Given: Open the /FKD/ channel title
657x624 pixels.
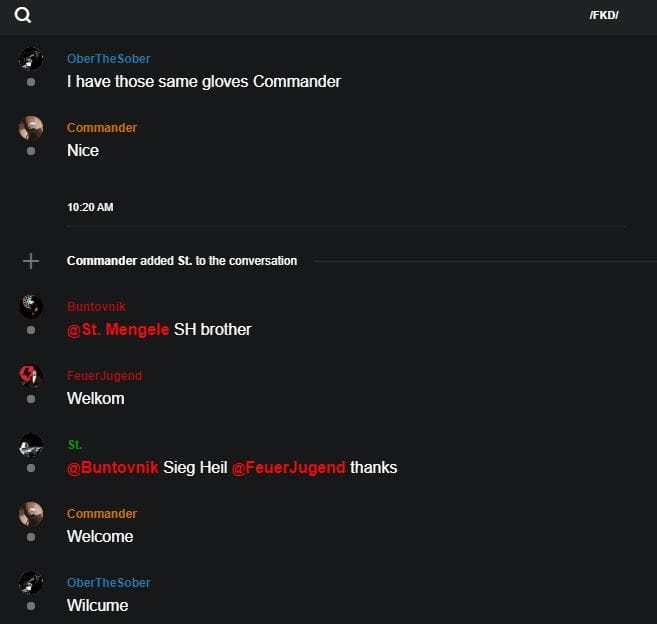Looking at the screenshot, I should tap(604, 15).
